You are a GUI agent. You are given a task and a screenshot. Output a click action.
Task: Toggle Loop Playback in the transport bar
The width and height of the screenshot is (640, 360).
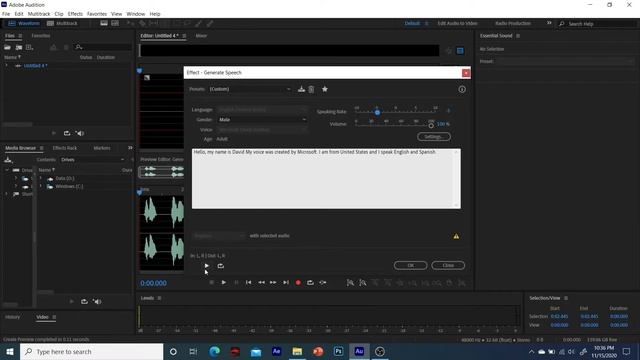[x=310, y=282]
